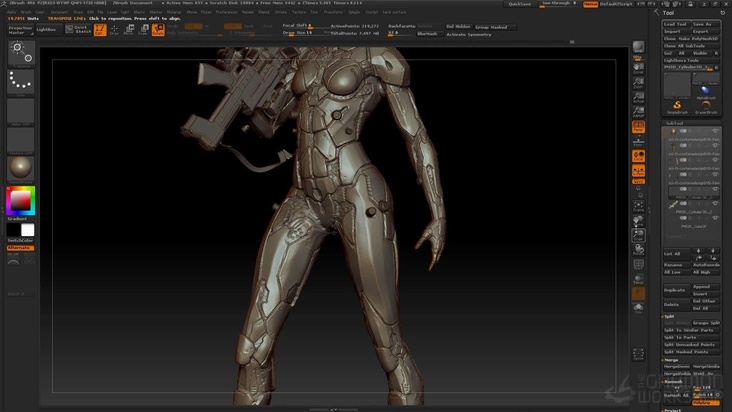Screen dimensions: 732x412
Task: Click the Actual size icon
Action: pyautogui.click(x=638, y=98)
